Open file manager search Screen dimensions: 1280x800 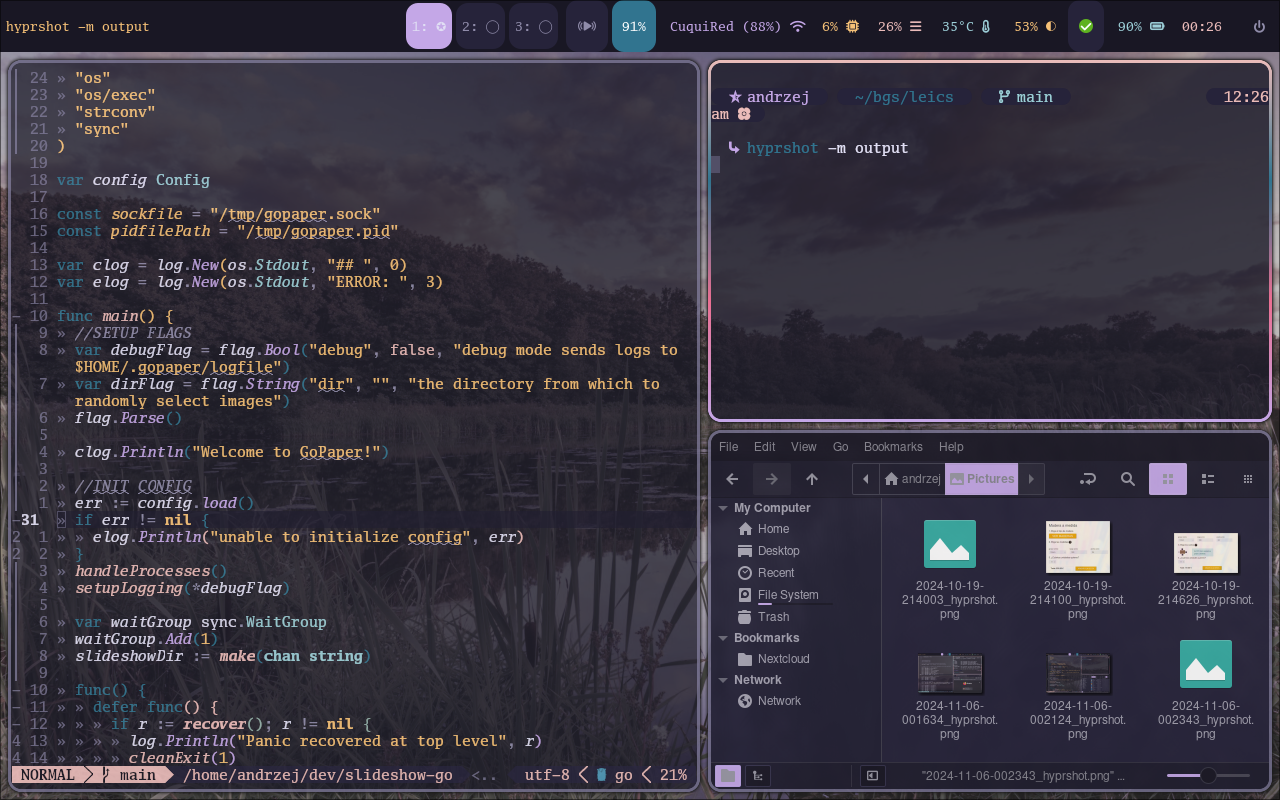1128,479
